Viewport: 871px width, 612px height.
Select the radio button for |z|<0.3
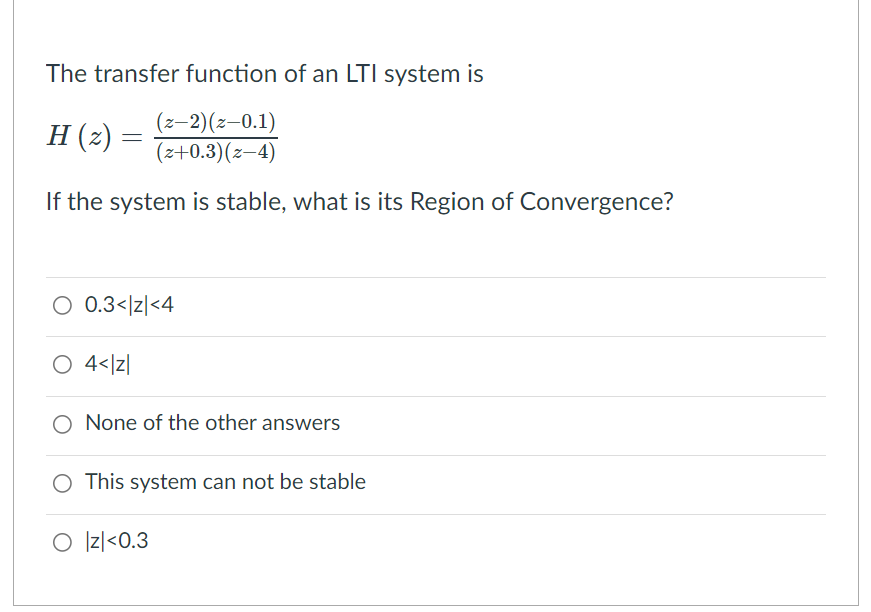click(62, 541)
